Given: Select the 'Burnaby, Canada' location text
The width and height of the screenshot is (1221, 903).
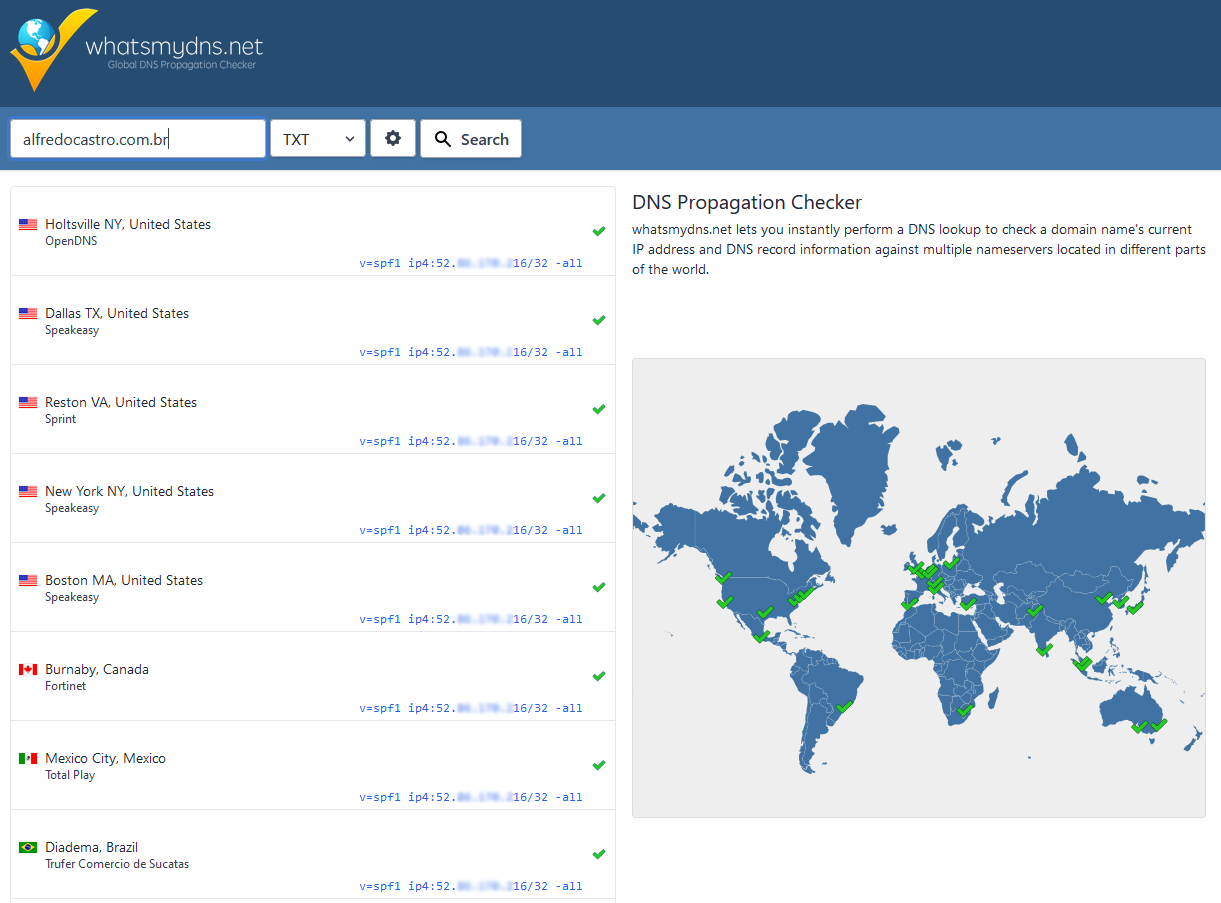Looking at the screenshot, I should click(97, 670).
